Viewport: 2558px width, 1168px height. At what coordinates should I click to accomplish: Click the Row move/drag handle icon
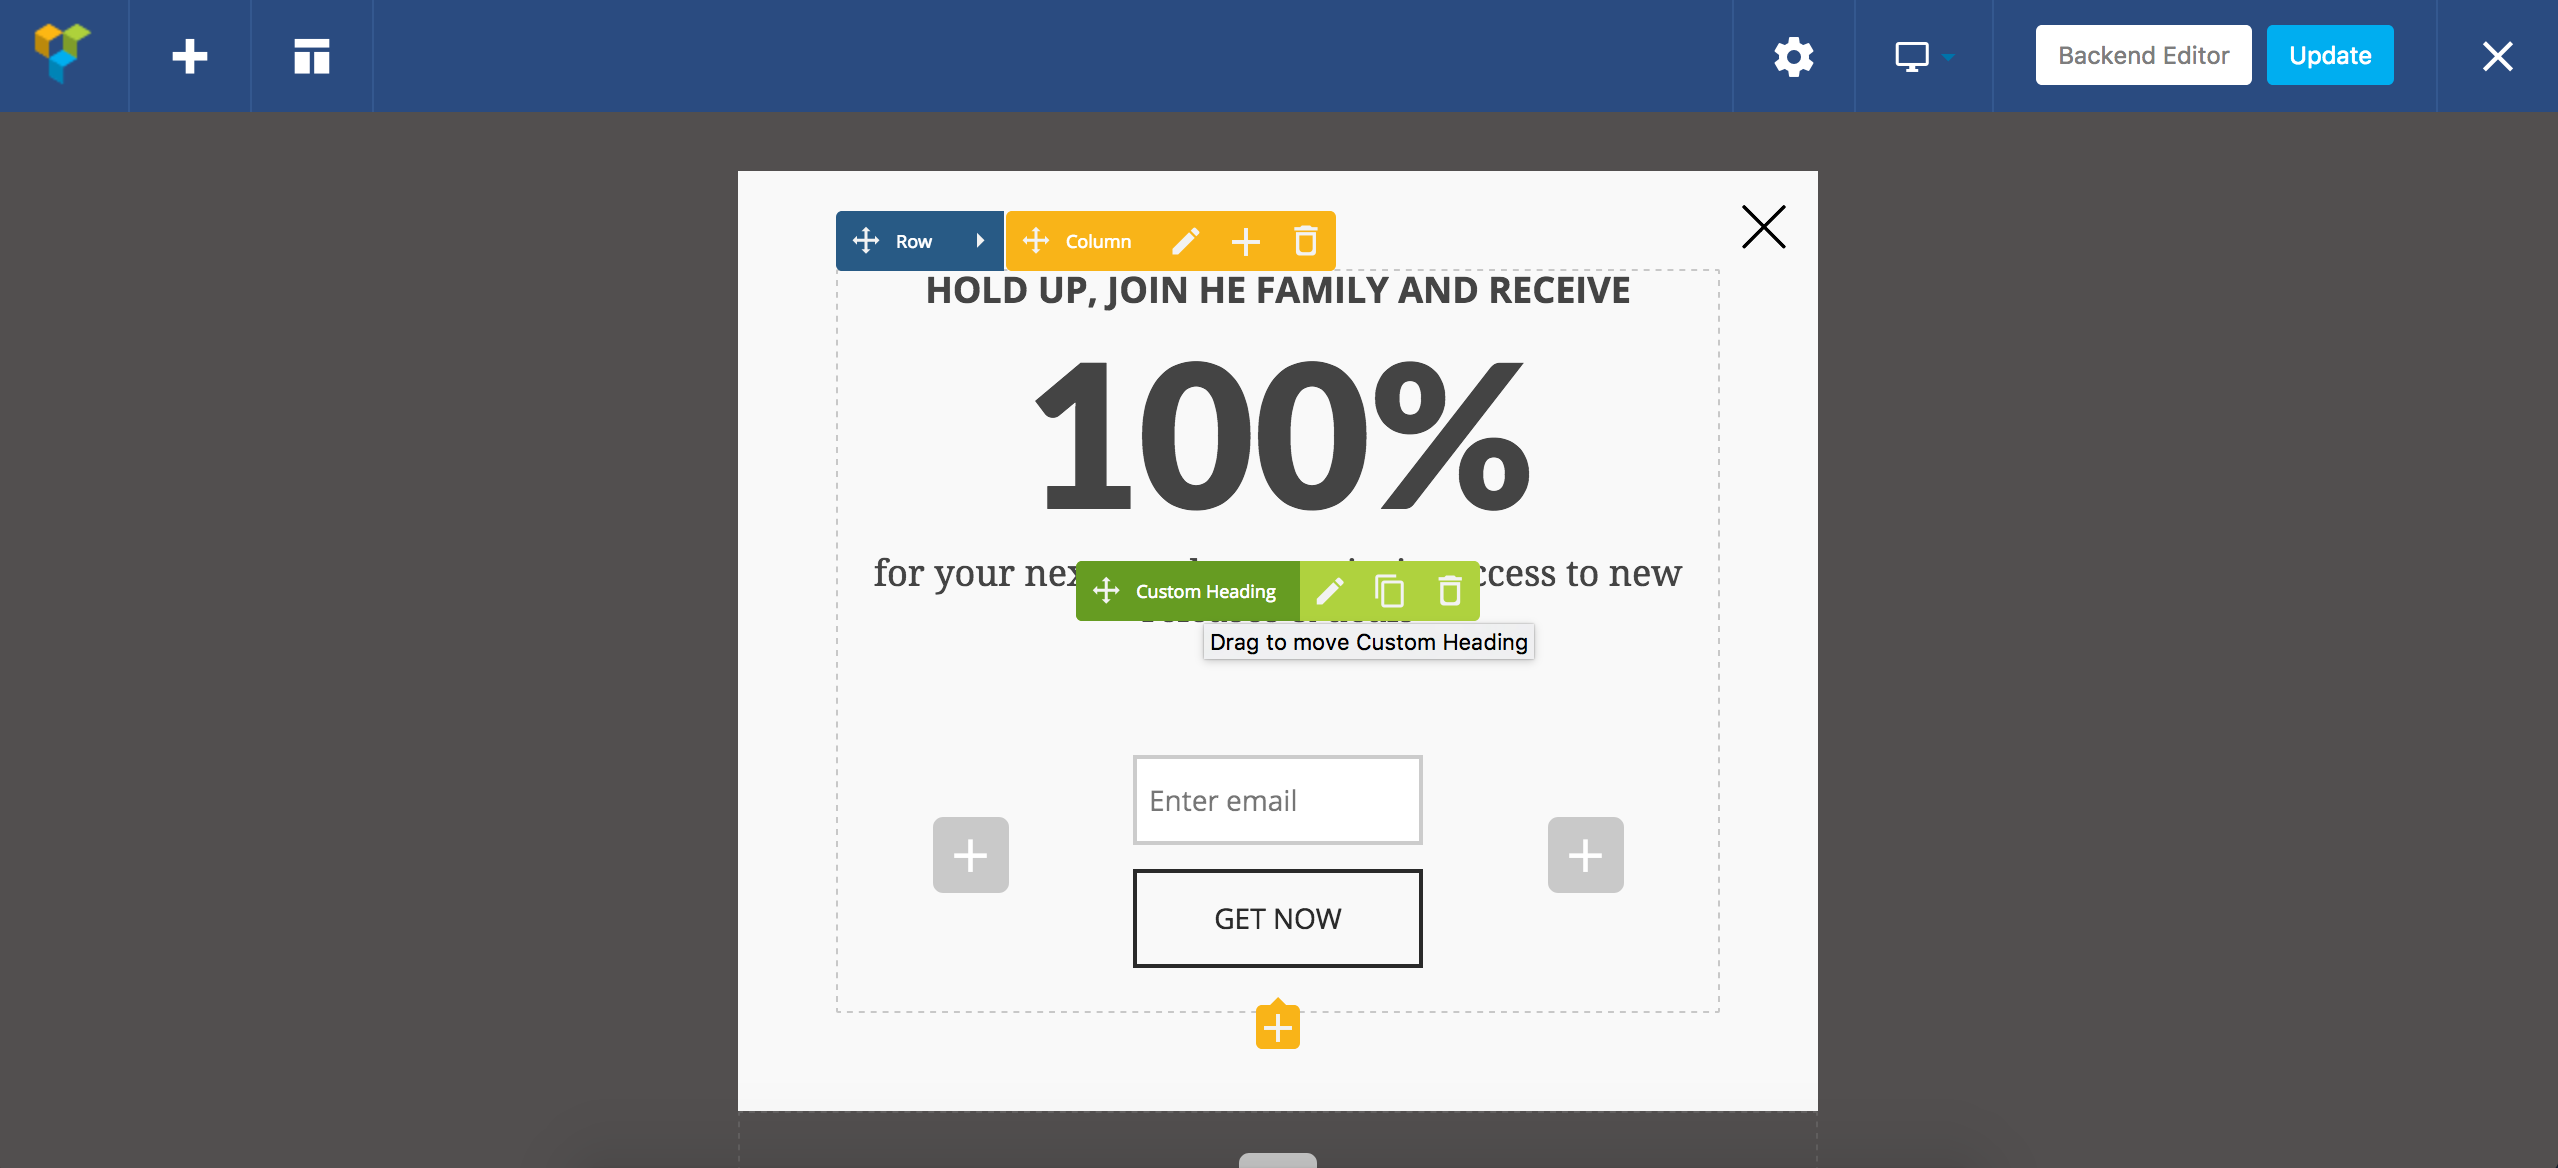865,240
